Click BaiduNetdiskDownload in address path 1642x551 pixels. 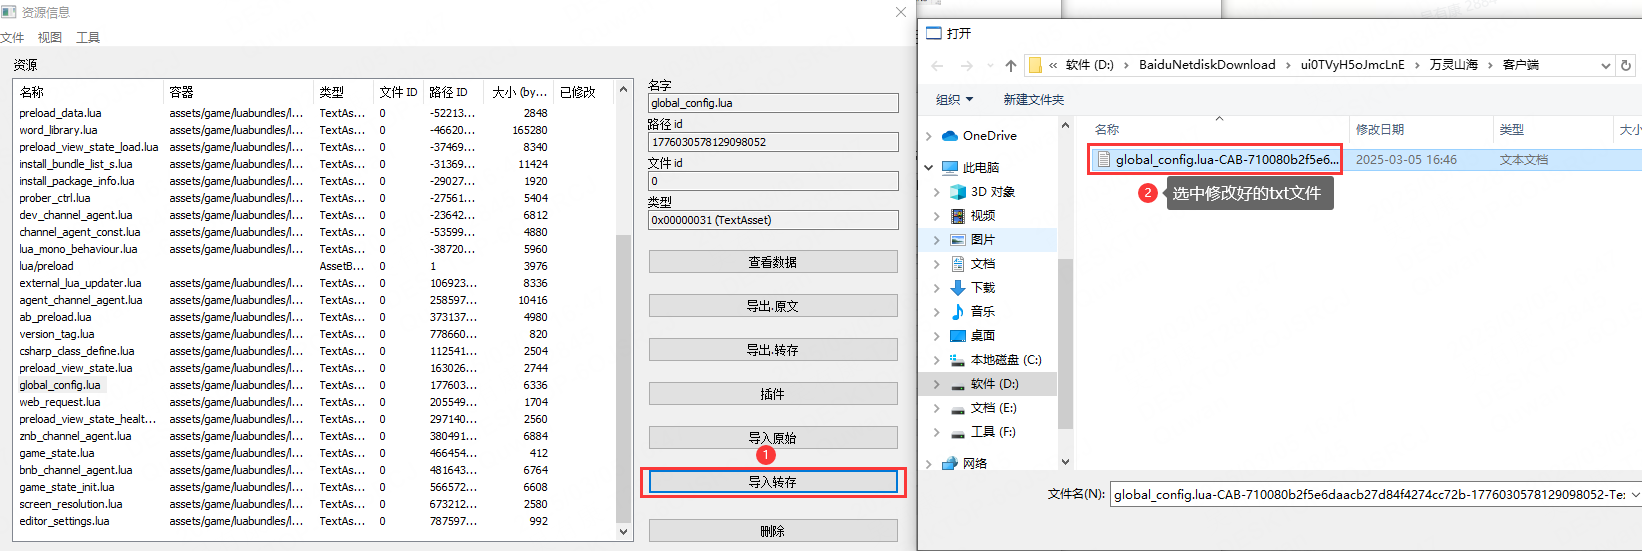1207,65
